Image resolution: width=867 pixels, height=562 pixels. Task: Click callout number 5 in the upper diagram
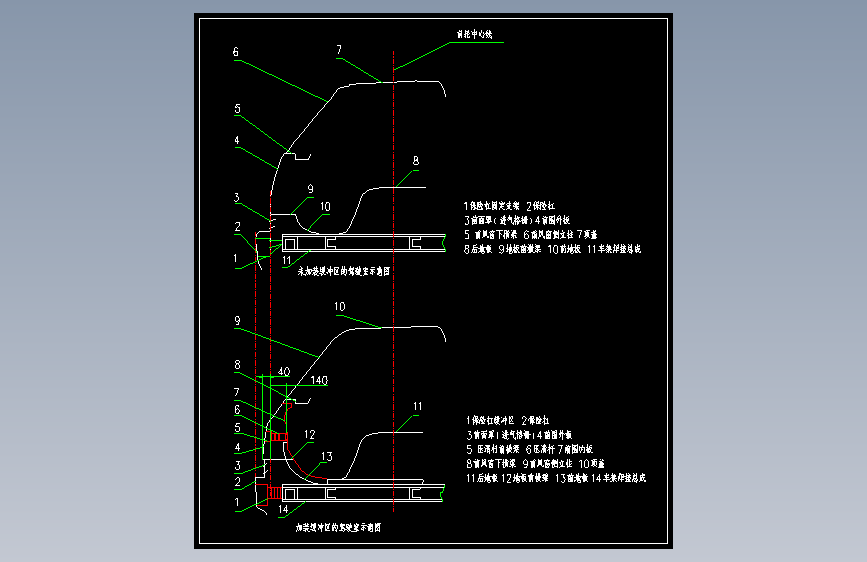pos(237,109)
